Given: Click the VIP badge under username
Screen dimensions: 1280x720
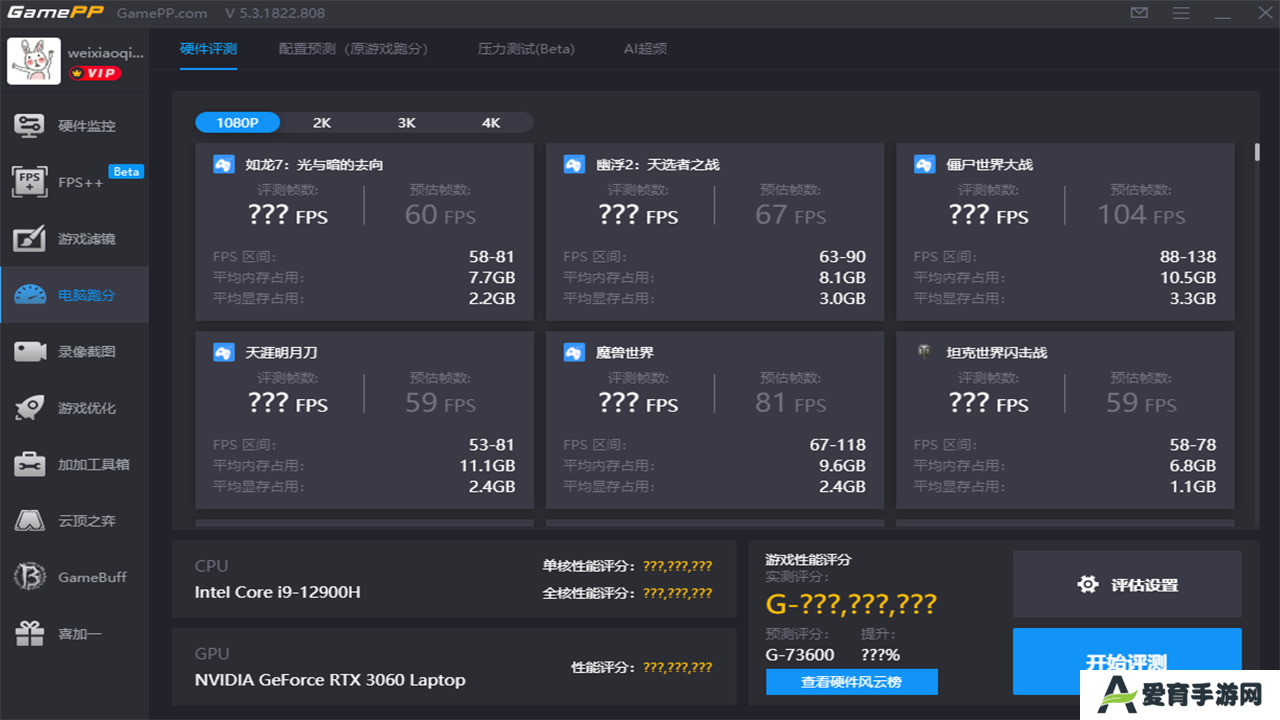Looking at the screenshot, I should [x=95, y=73].
